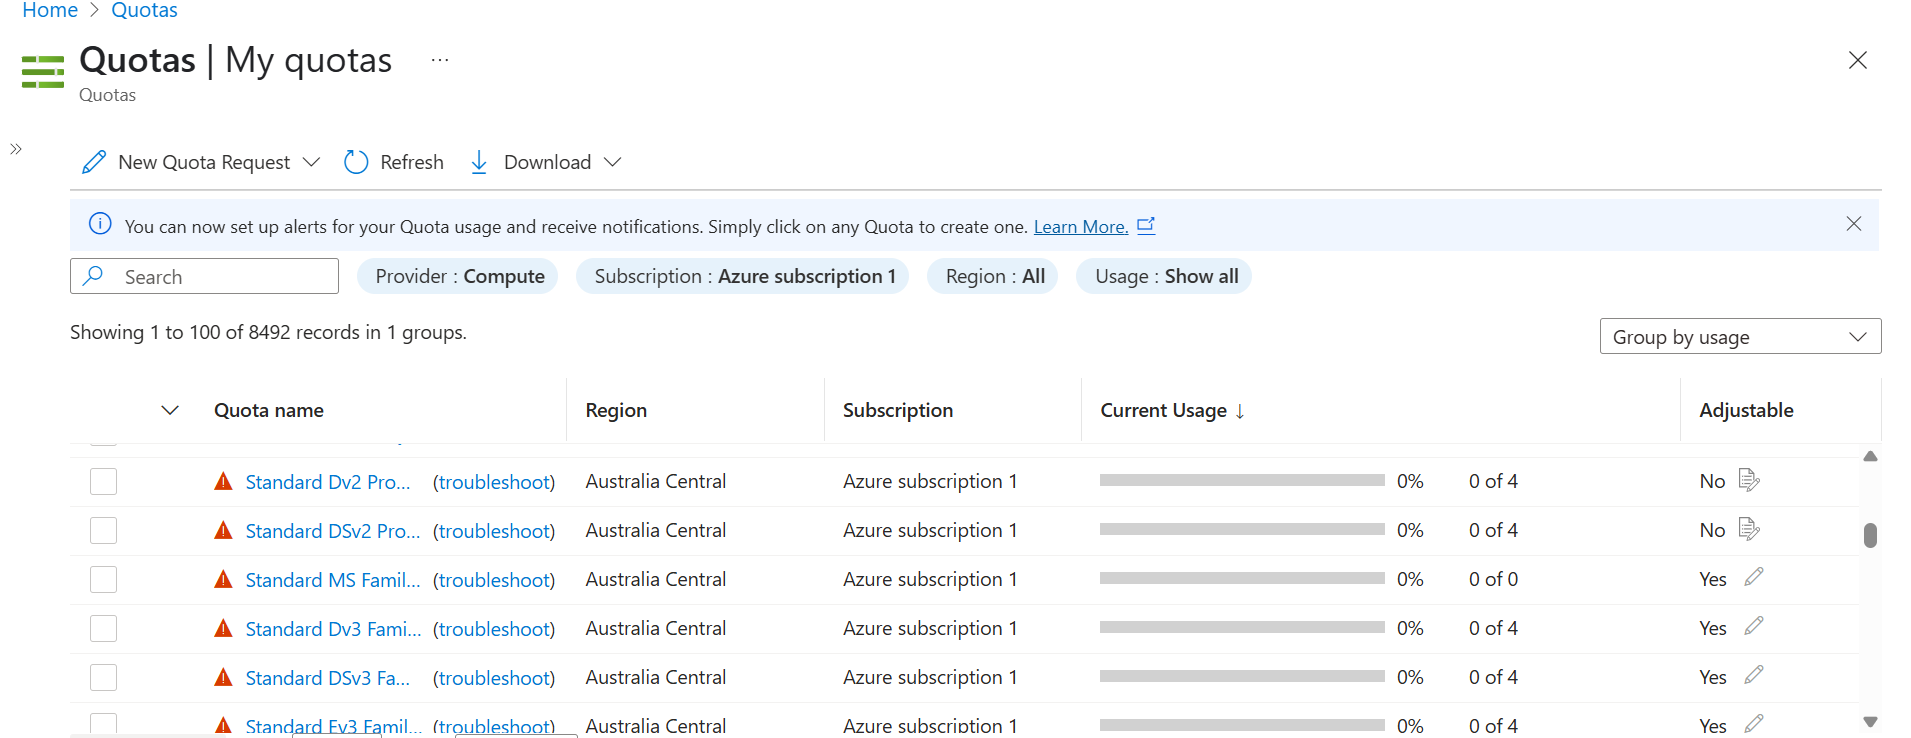
Task: Click troubleshoot for Standard Dv2 Pro...
Action: pos(494,482)
